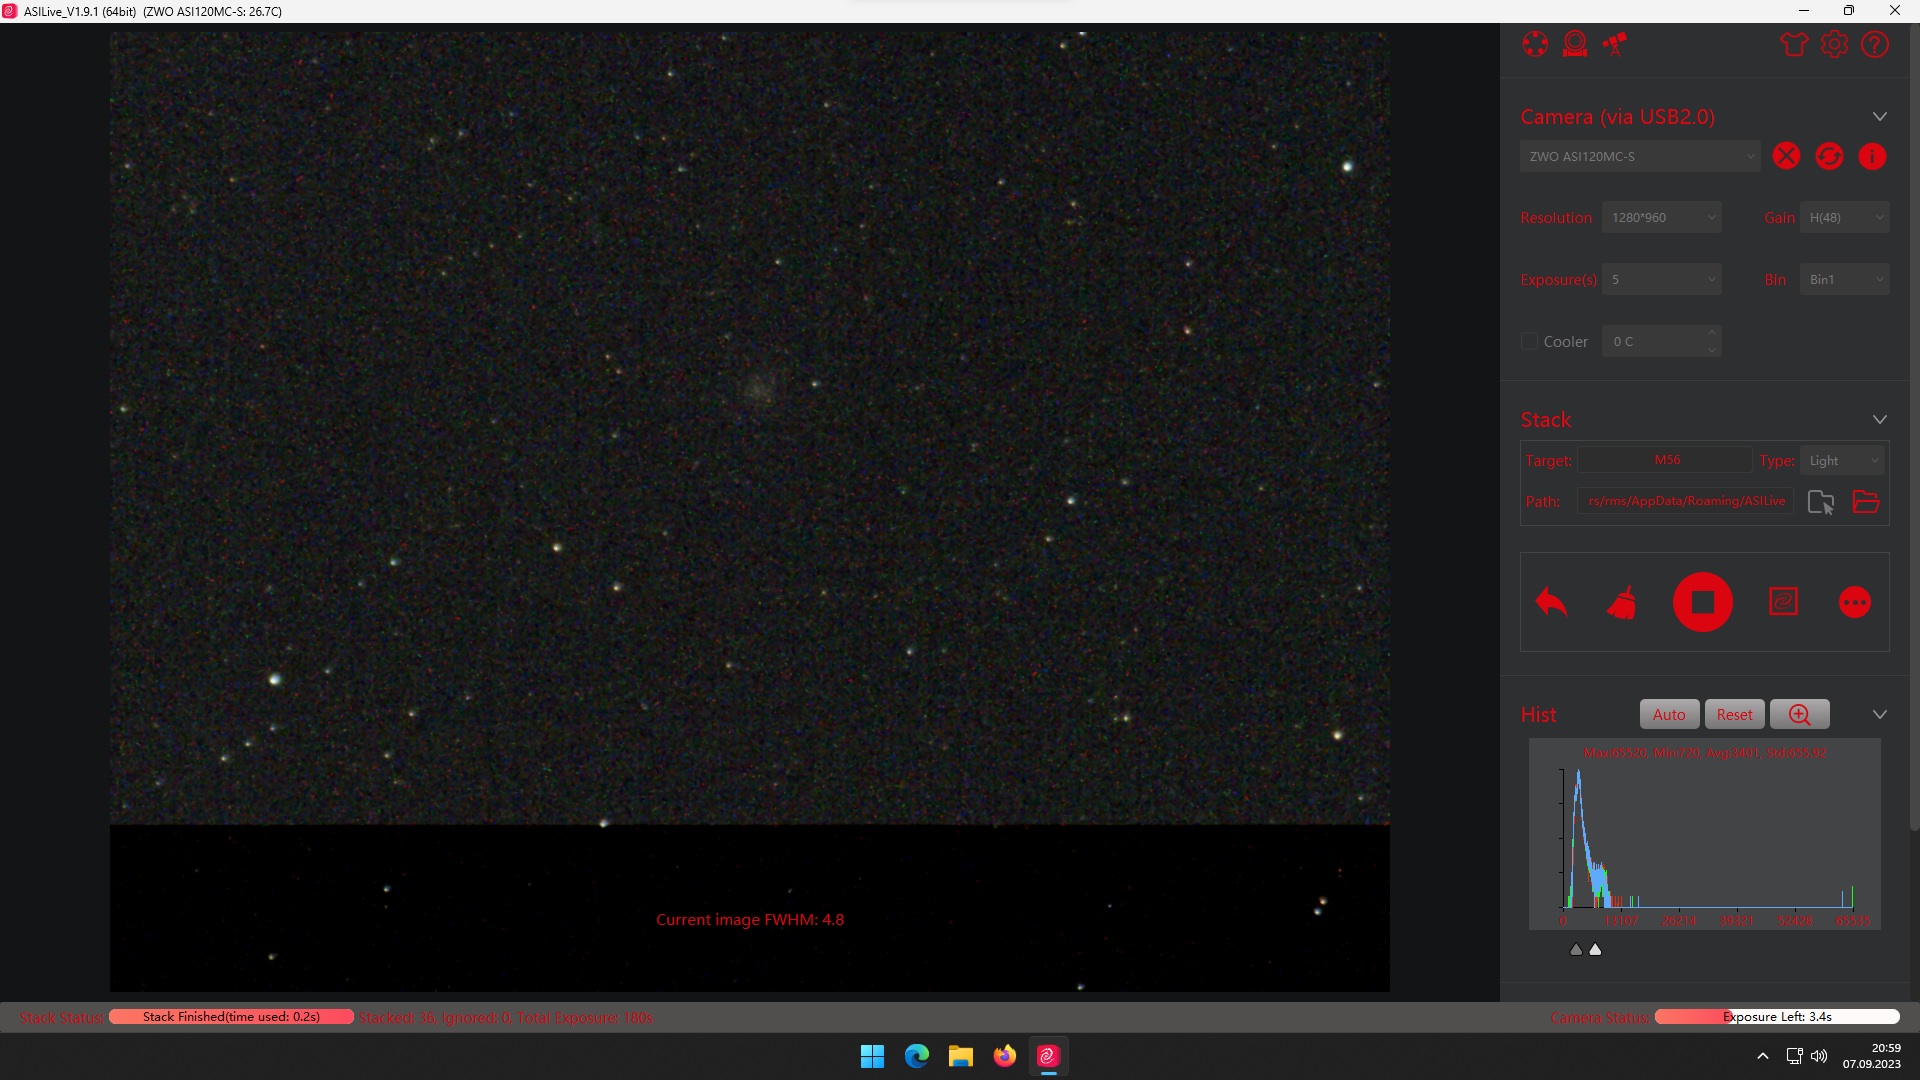
Task: Clear the stack with broom icon
Action: pos(1622,602)
